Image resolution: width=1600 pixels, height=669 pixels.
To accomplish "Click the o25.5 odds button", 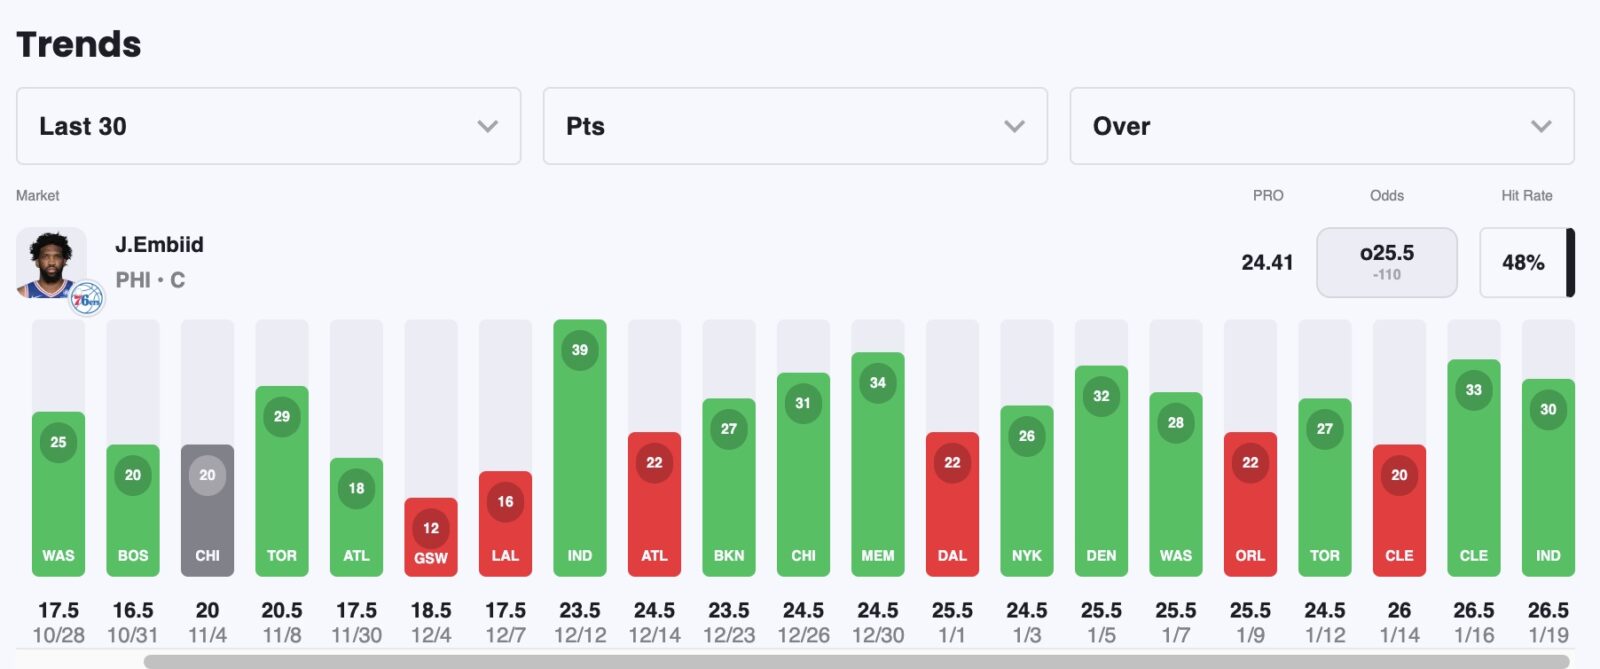I will 1386,262.
